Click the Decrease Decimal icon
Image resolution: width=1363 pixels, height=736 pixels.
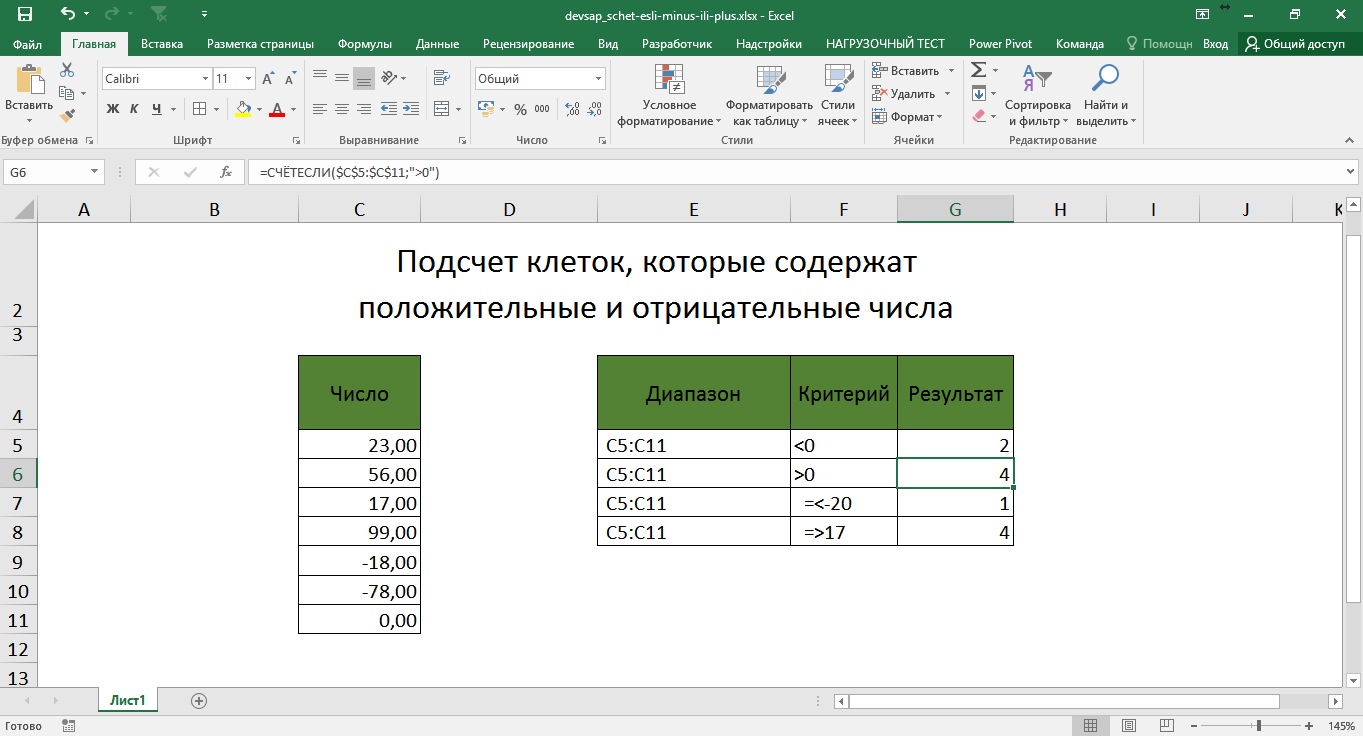(594, 109)
